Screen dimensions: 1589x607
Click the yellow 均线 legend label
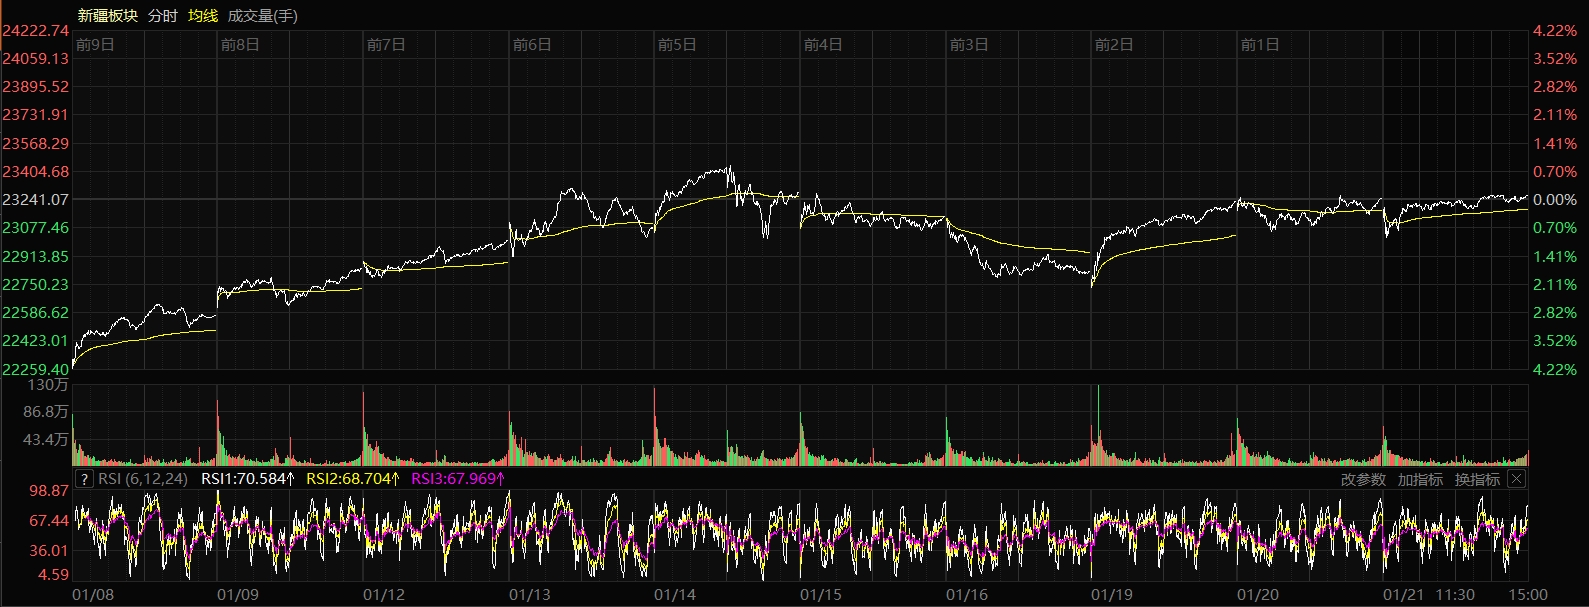coord(203,15)
